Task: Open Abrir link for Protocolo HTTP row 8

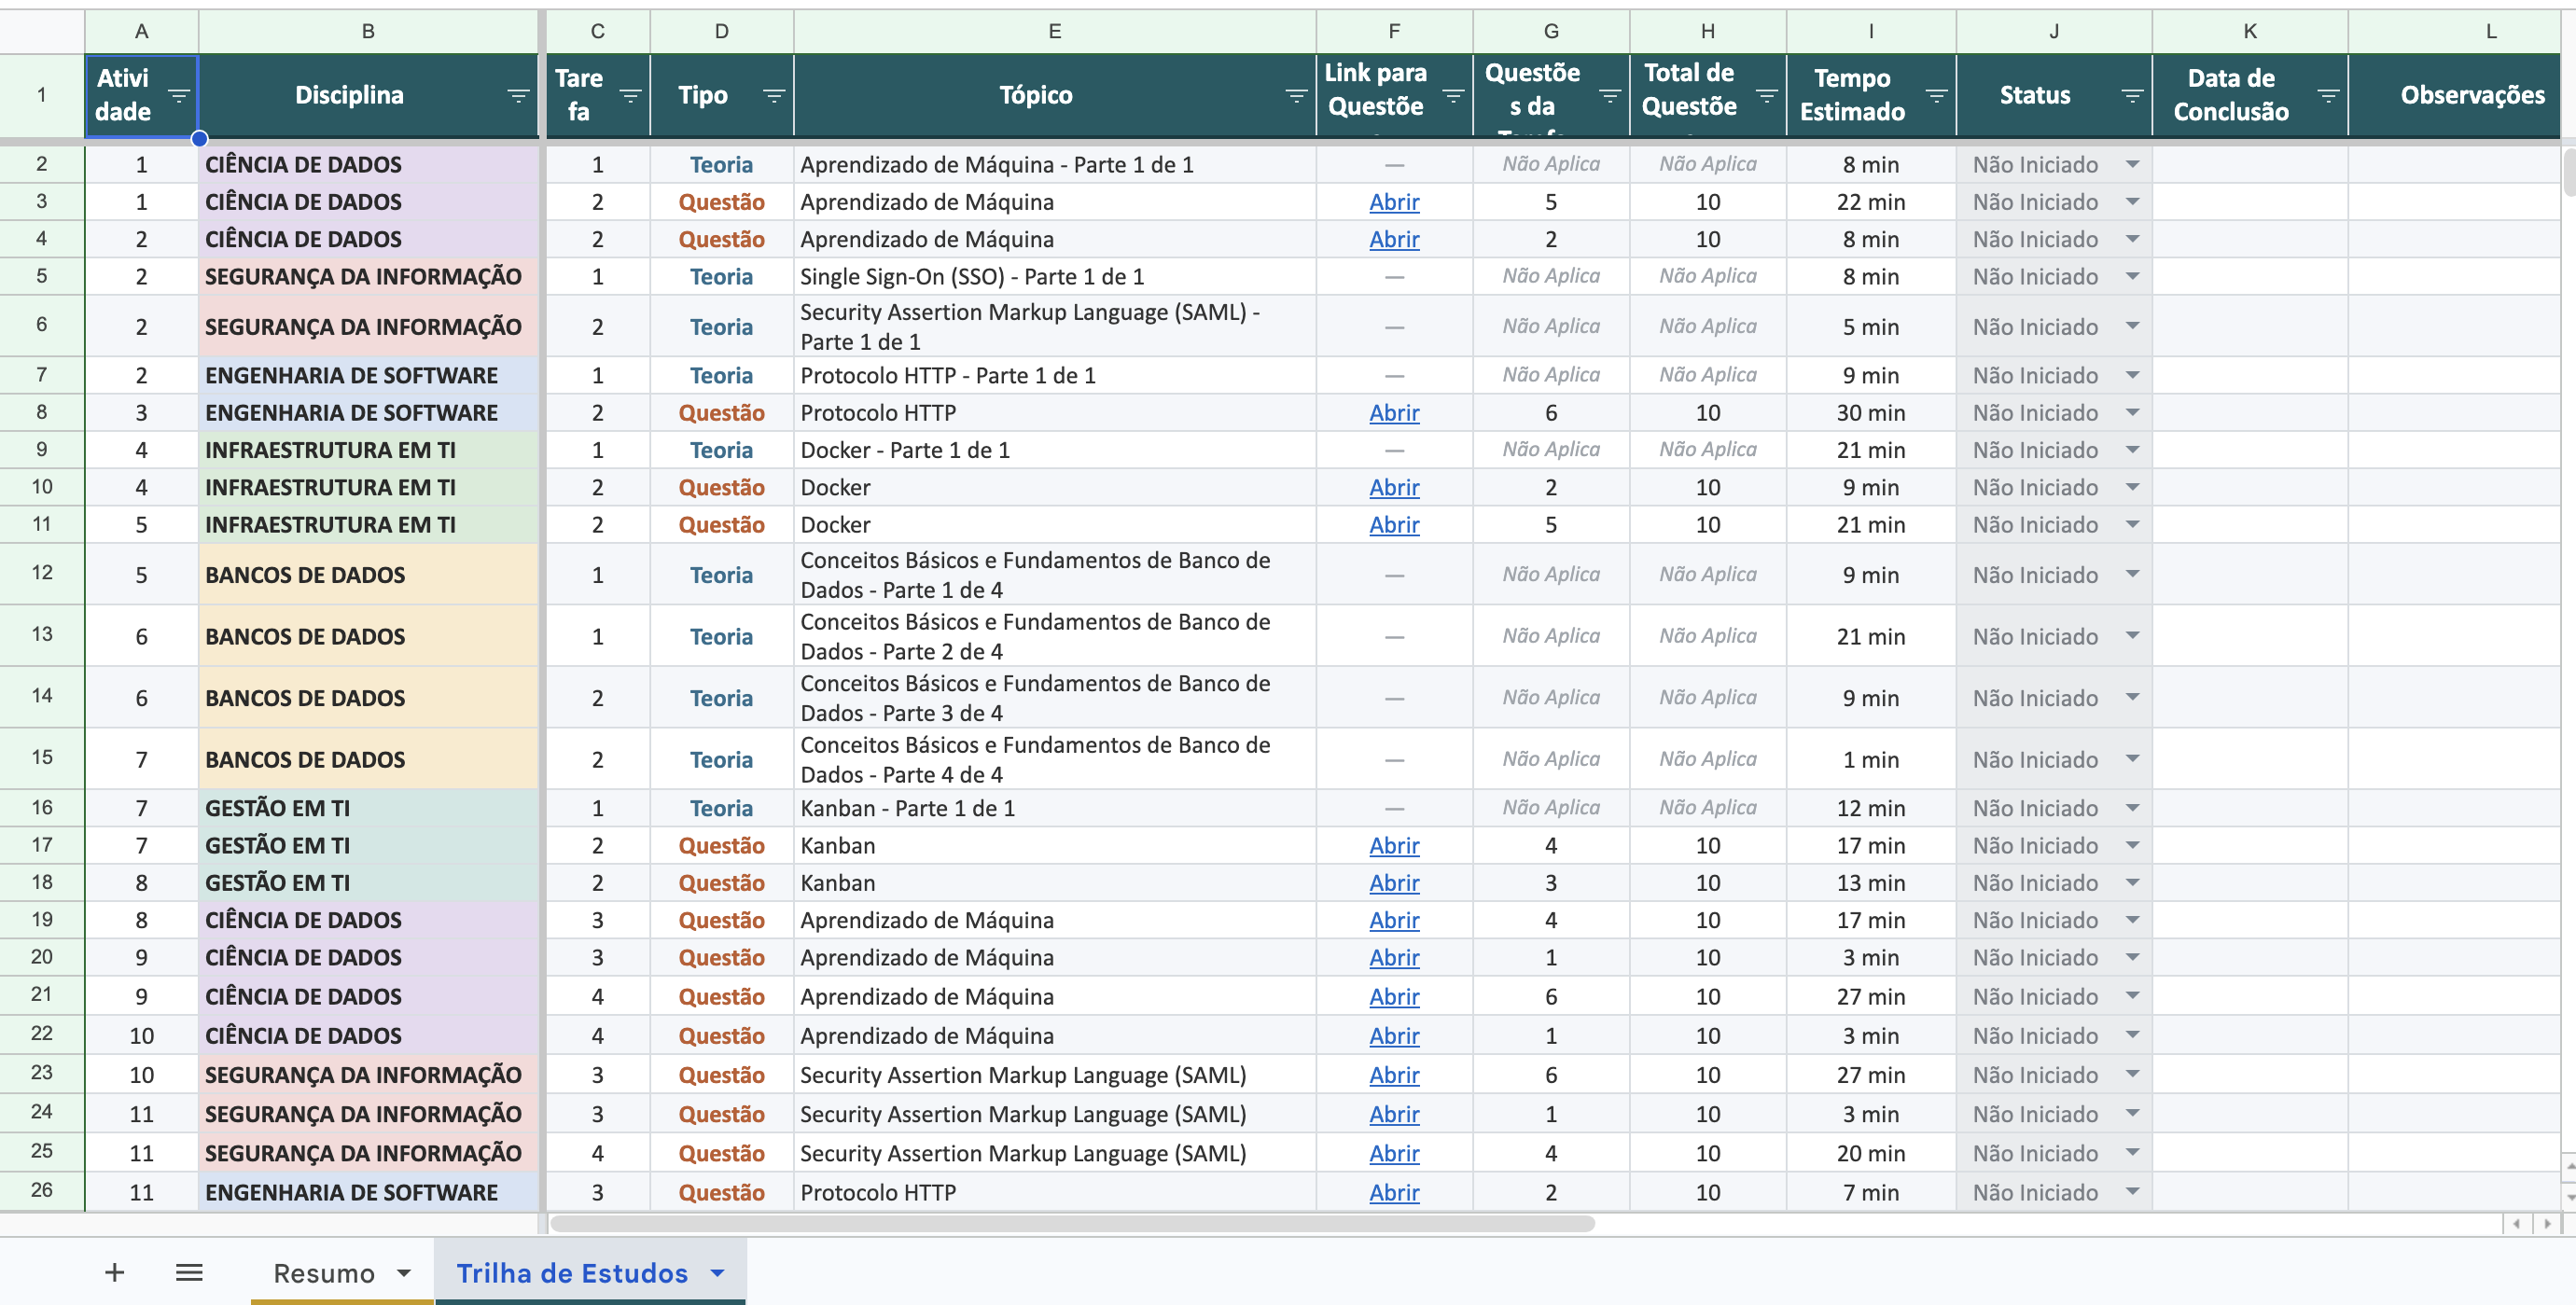Action: [1394, 413]
